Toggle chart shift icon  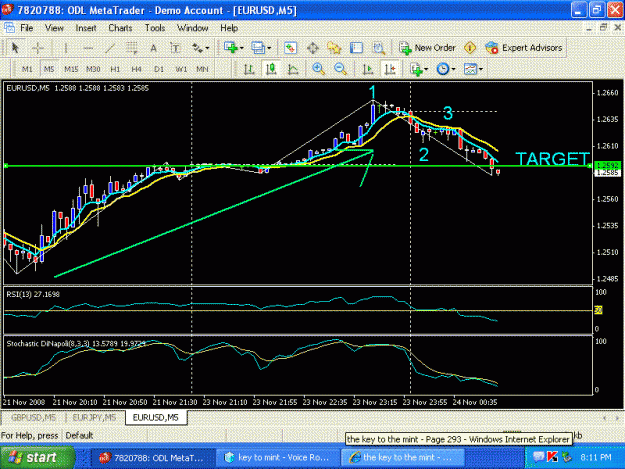(389, 69)
